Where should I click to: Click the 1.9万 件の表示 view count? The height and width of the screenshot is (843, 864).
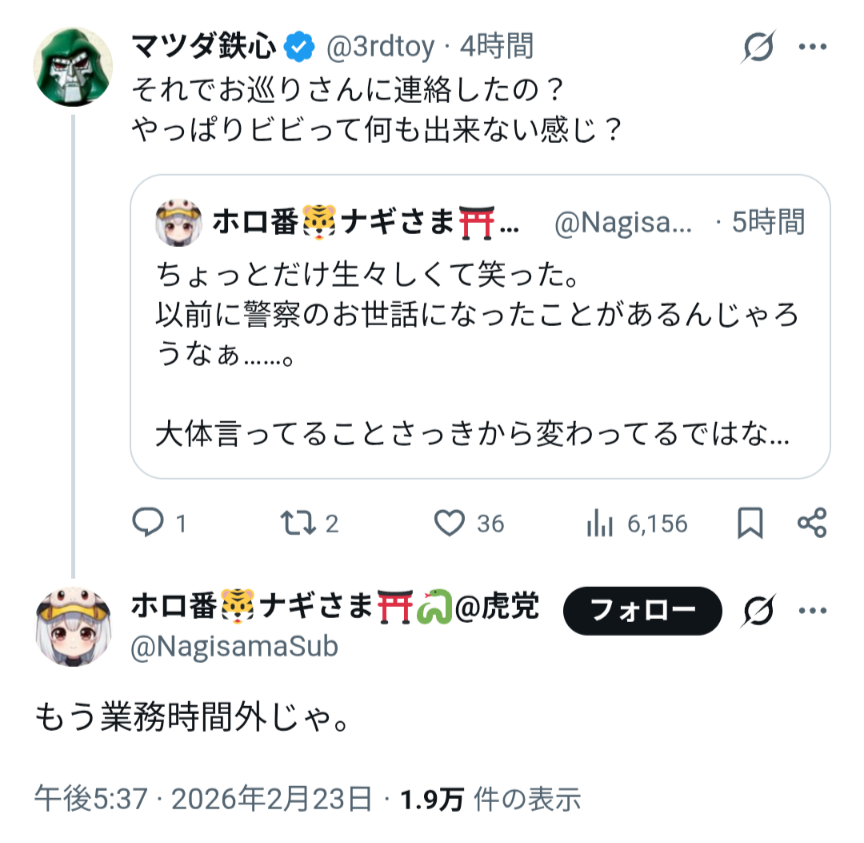490,799
